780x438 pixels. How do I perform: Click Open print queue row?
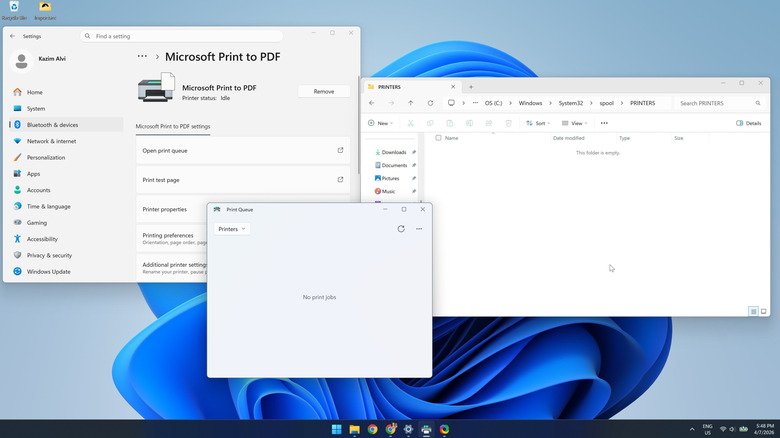pyautogui.click(x=243, y=150)
